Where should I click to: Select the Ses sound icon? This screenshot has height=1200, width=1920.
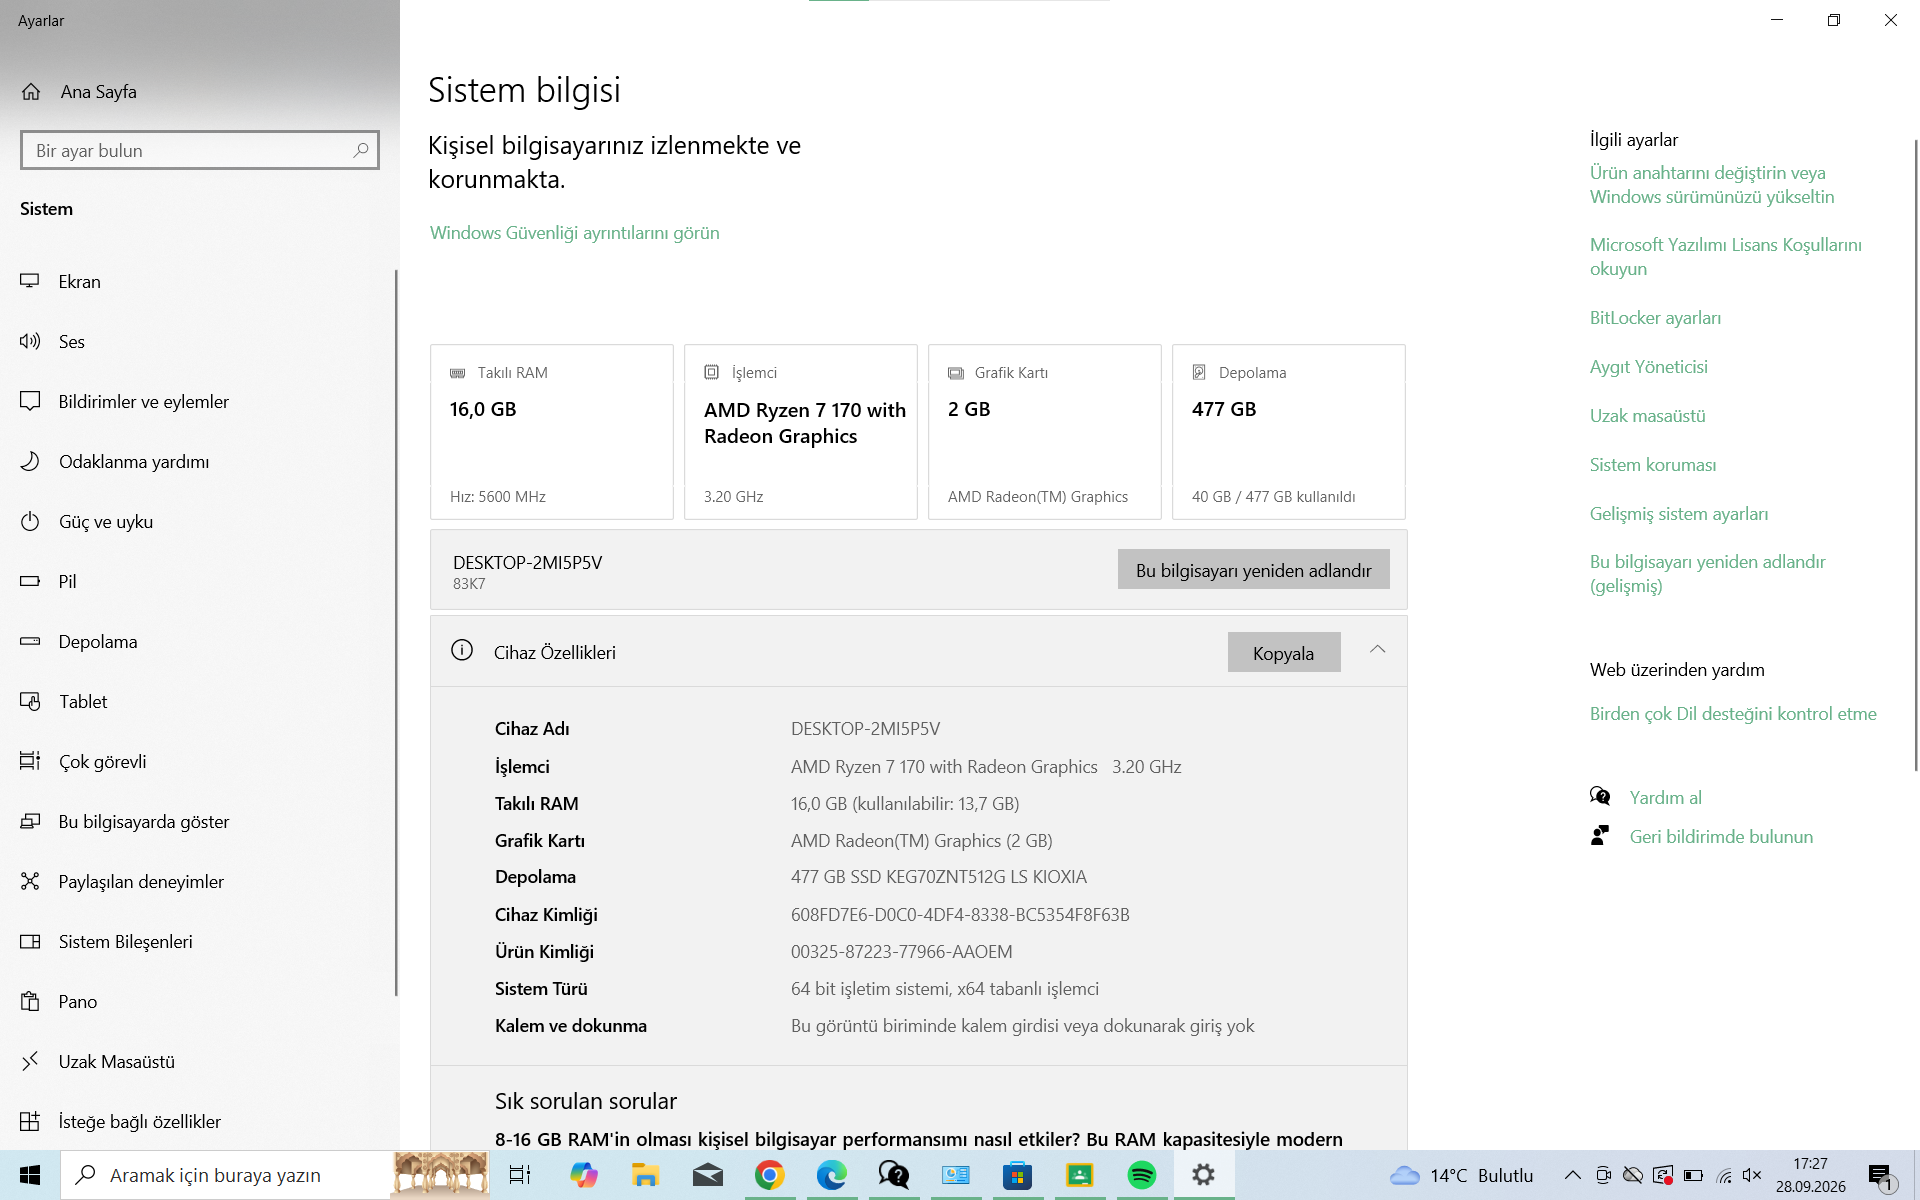30,341
